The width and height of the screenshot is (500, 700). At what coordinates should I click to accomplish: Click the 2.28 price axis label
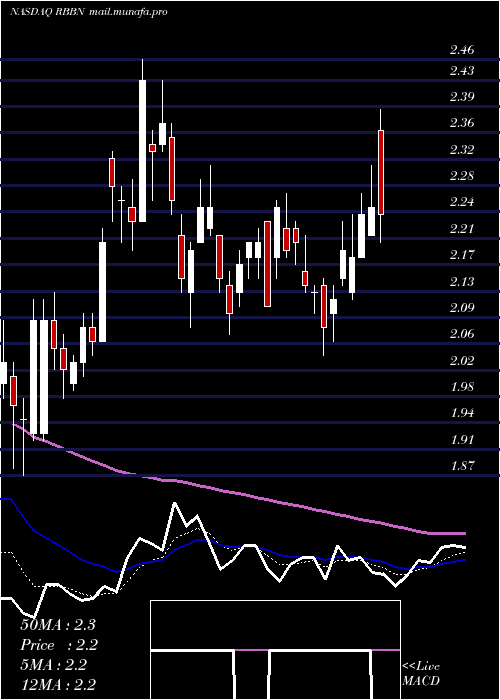pos(462,176)
